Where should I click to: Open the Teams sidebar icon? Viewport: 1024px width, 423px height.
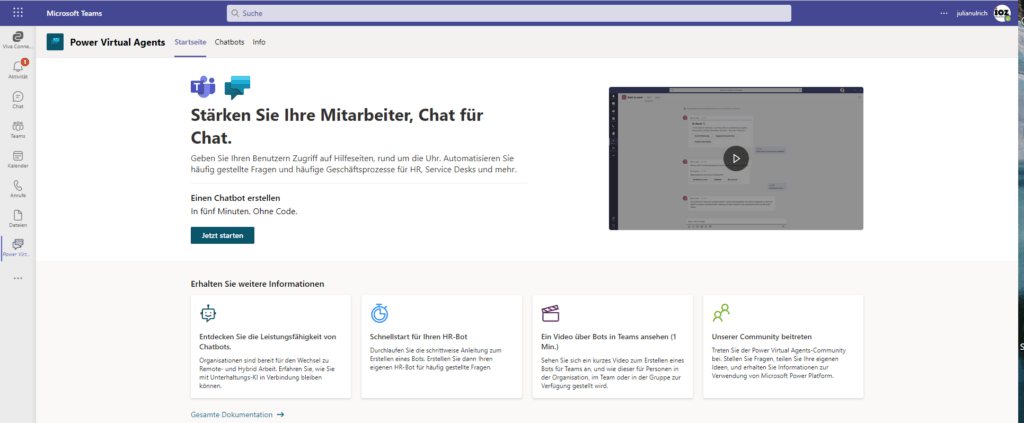(x=18, y=129)
